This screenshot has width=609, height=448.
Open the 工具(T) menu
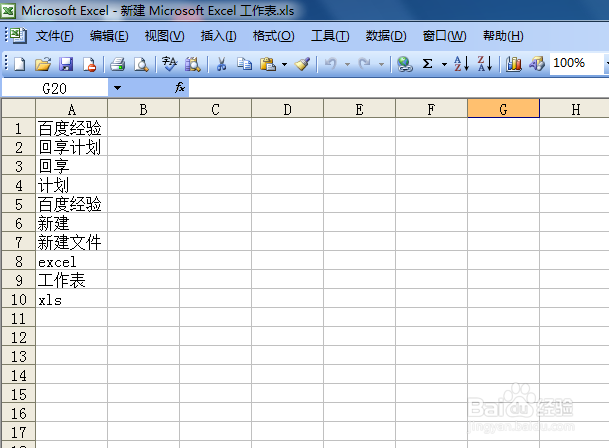click(330, 36)
